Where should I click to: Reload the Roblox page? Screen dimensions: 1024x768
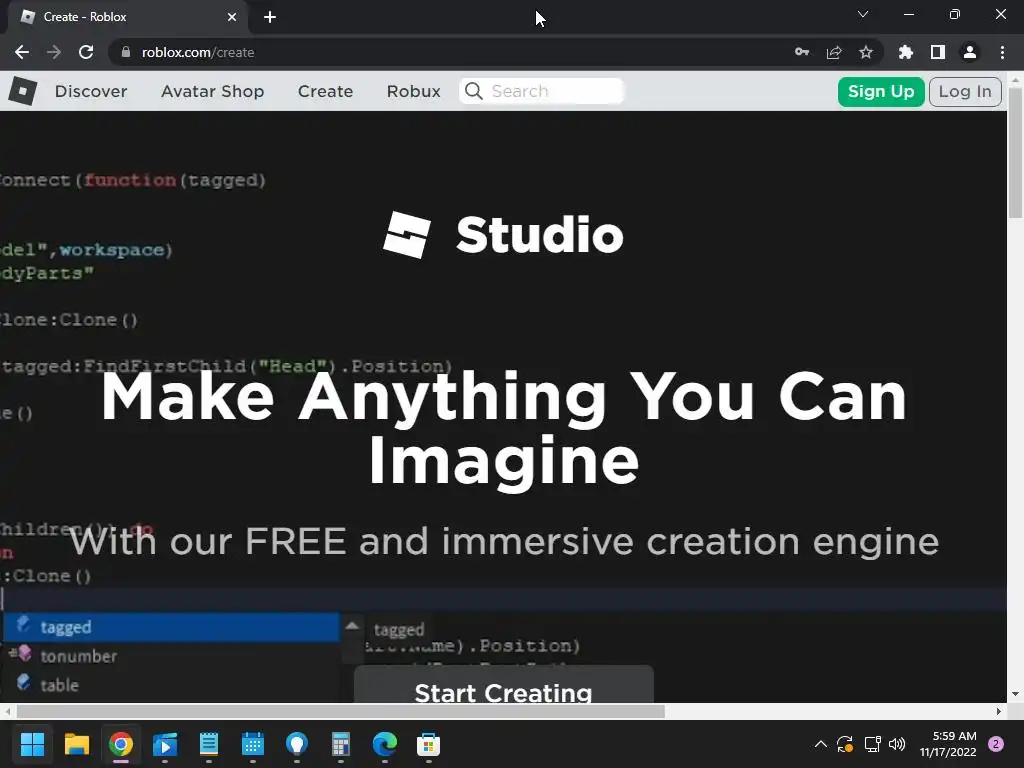click(86, 52)
